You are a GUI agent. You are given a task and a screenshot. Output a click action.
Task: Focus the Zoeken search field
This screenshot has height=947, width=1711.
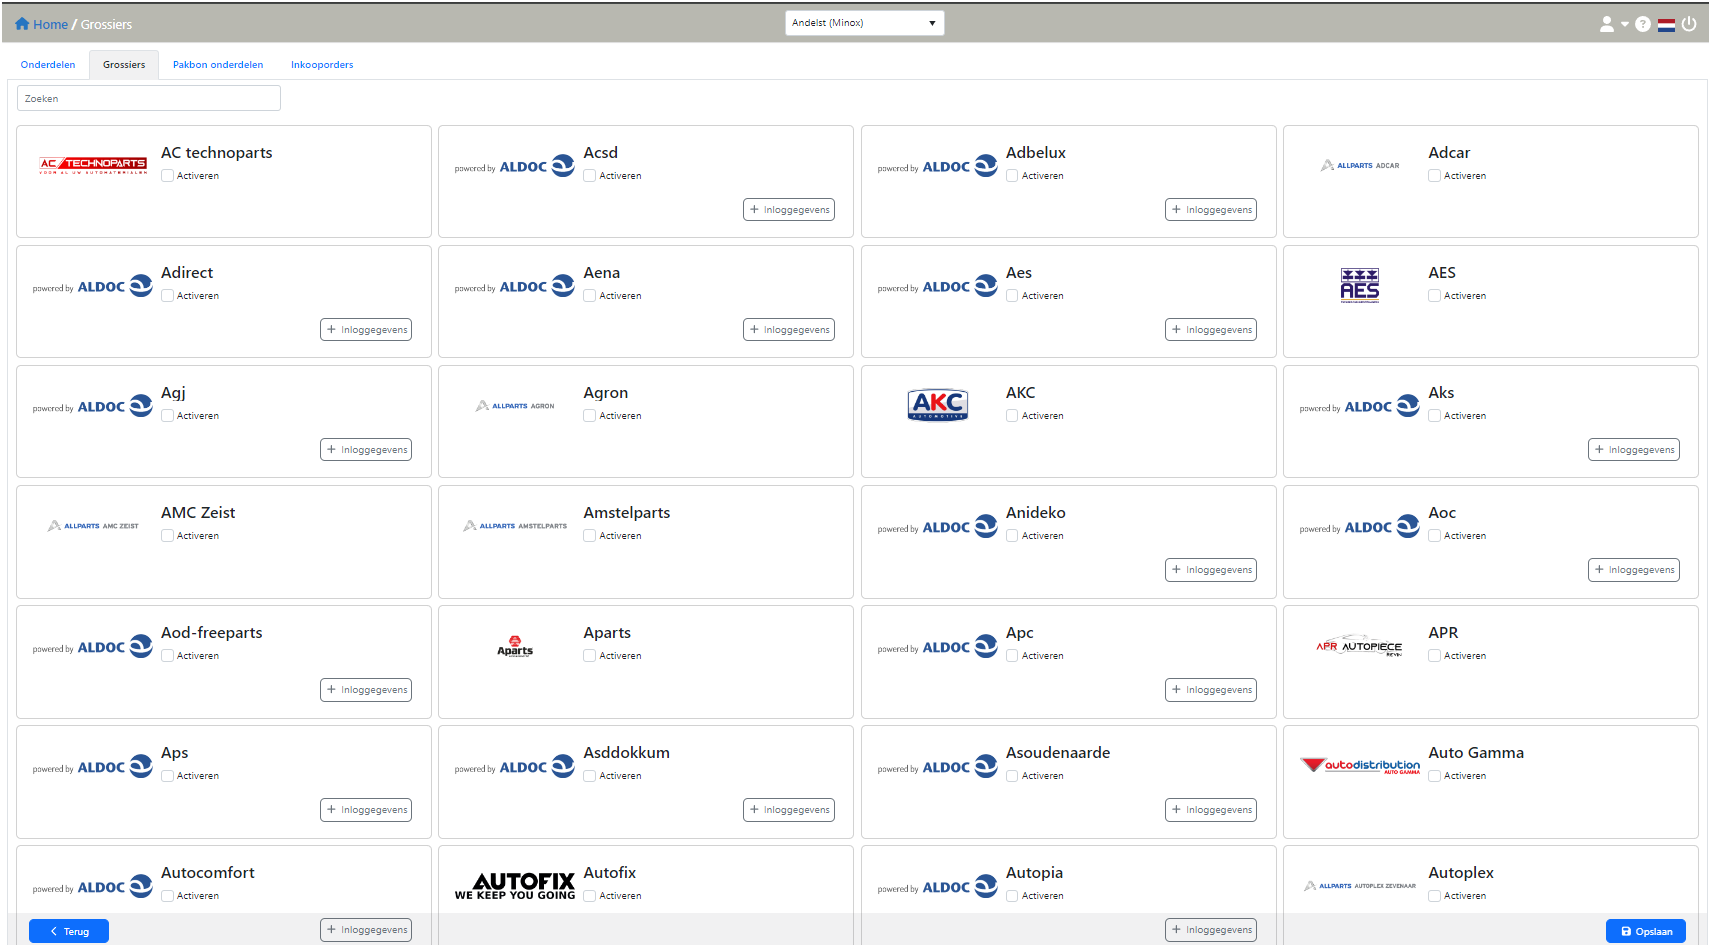(149, 98)
